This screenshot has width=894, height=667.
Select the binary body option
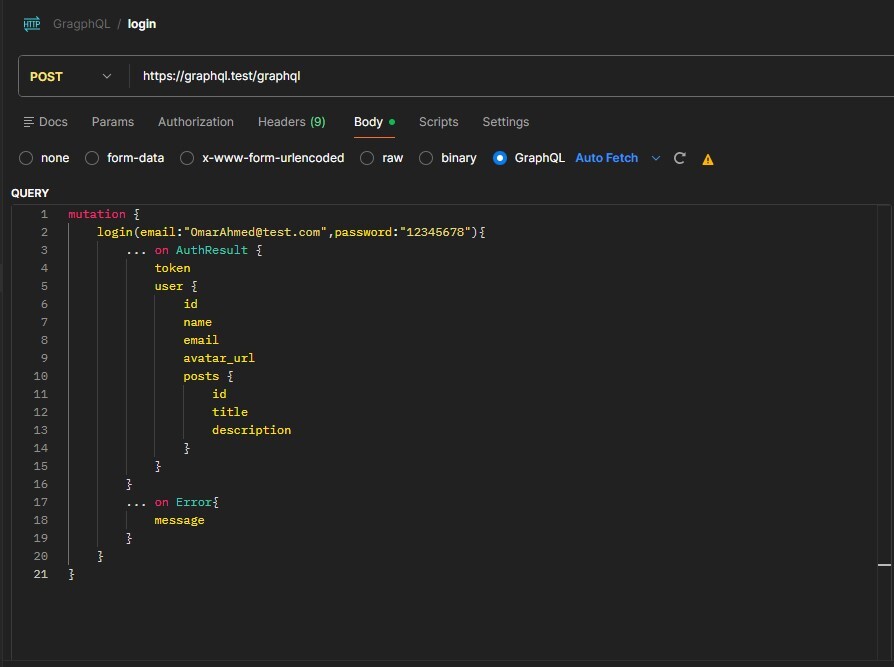click(426, 158)
